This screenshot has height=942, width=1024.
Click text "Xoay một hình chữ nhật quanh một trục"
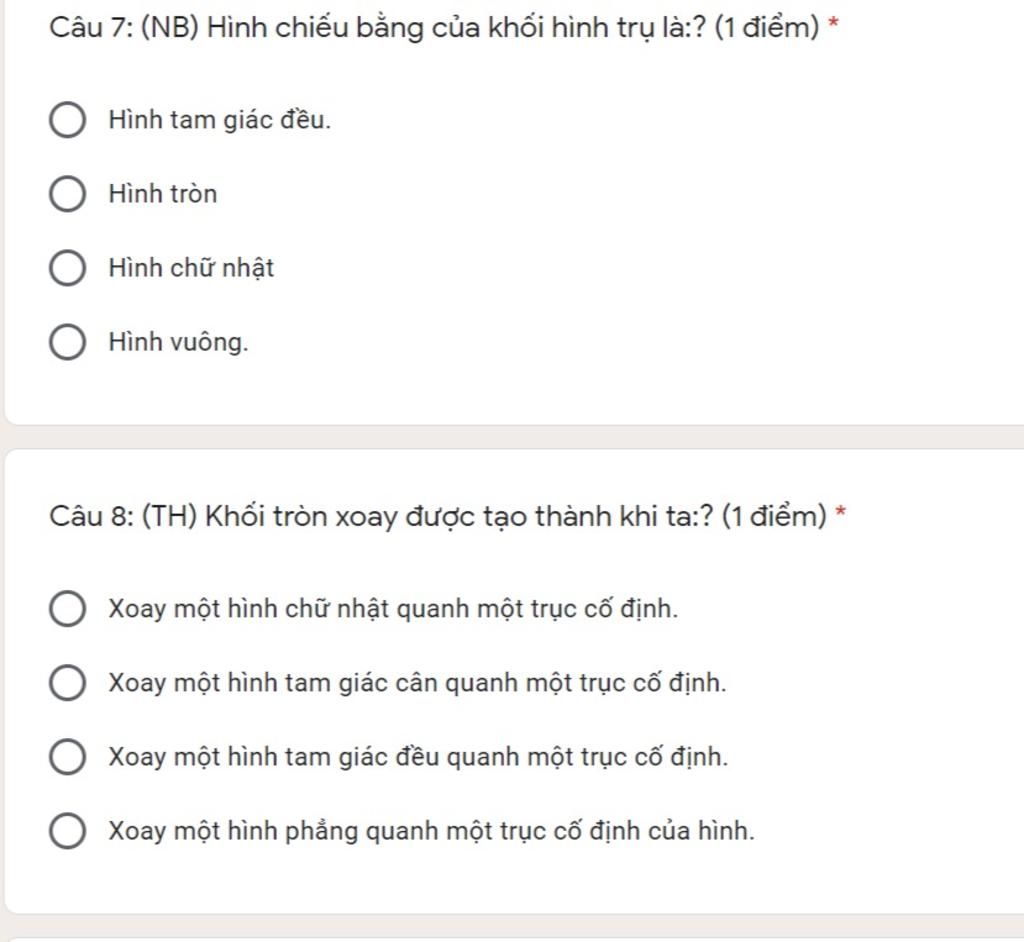click(x=393, y=609)
